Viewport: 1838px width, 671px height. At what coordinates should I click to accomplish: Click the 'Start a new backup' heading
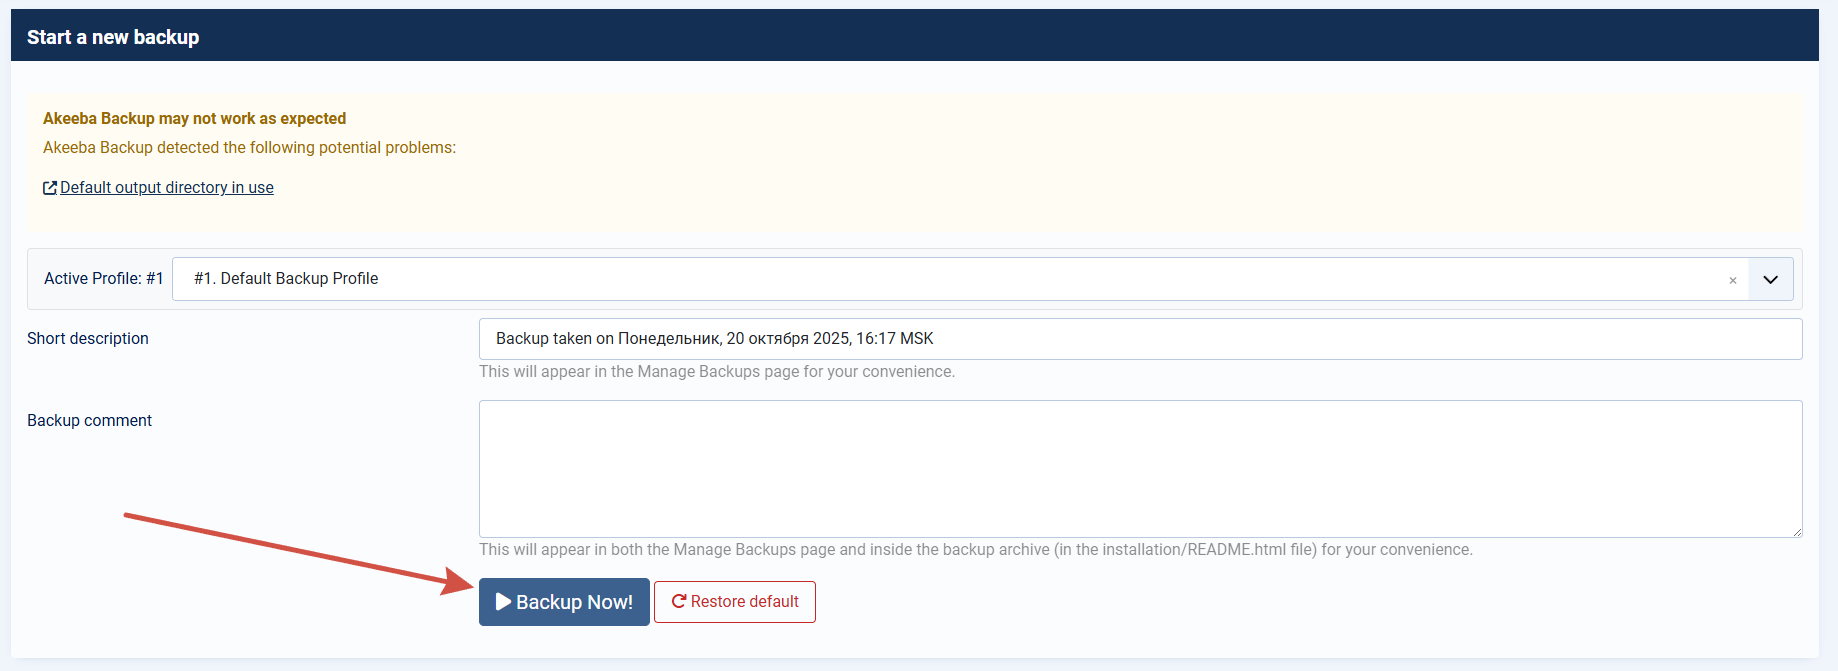113,37
